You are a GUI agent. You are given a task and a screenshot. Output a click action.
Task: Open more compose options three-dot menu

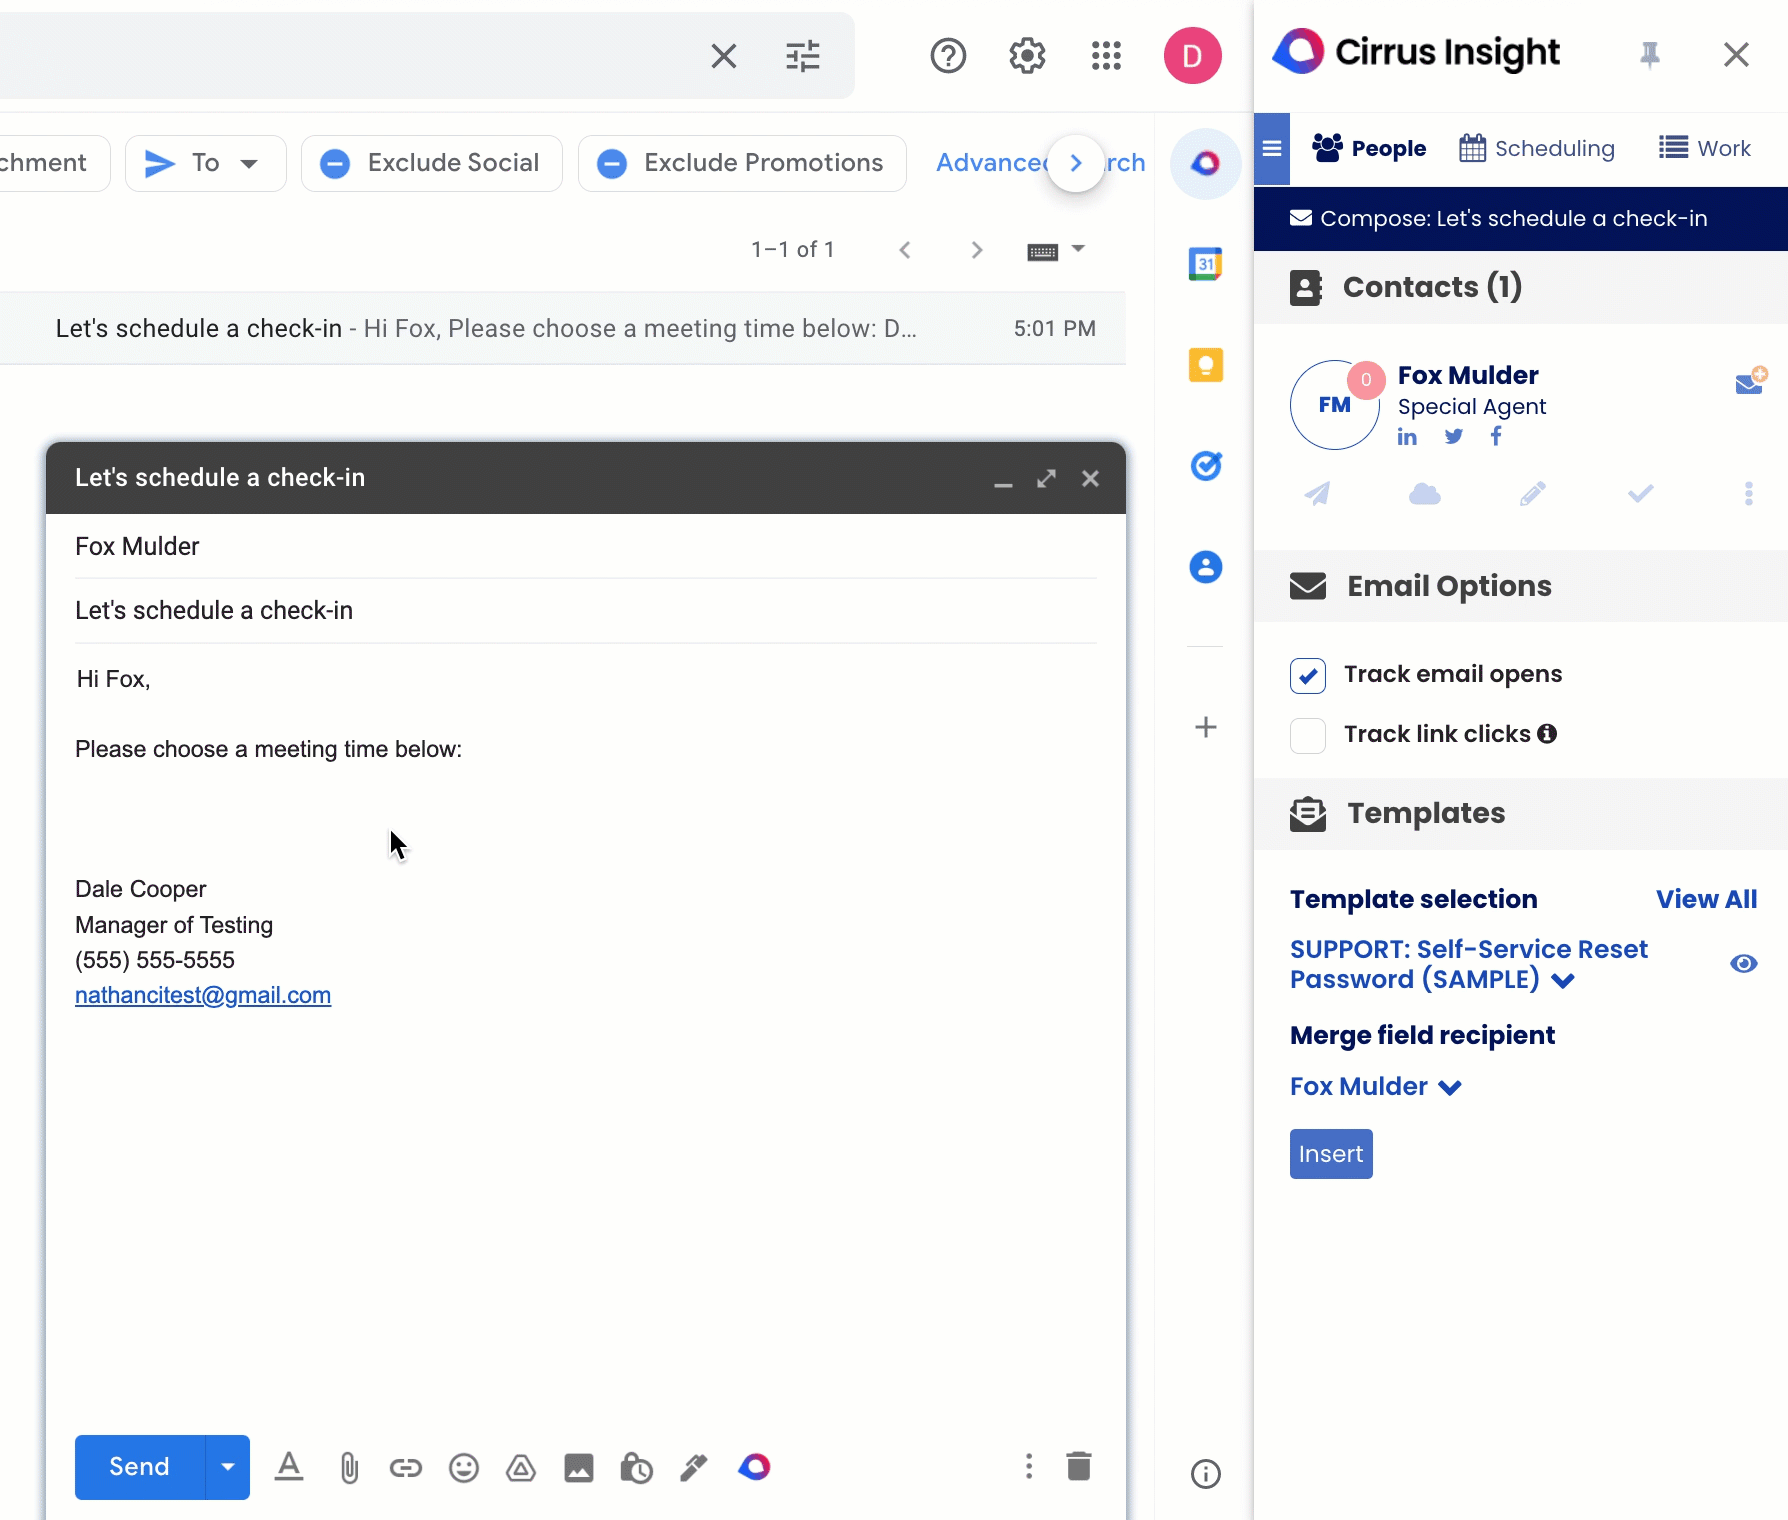pyautogui.click(x=1029, y=1467)
